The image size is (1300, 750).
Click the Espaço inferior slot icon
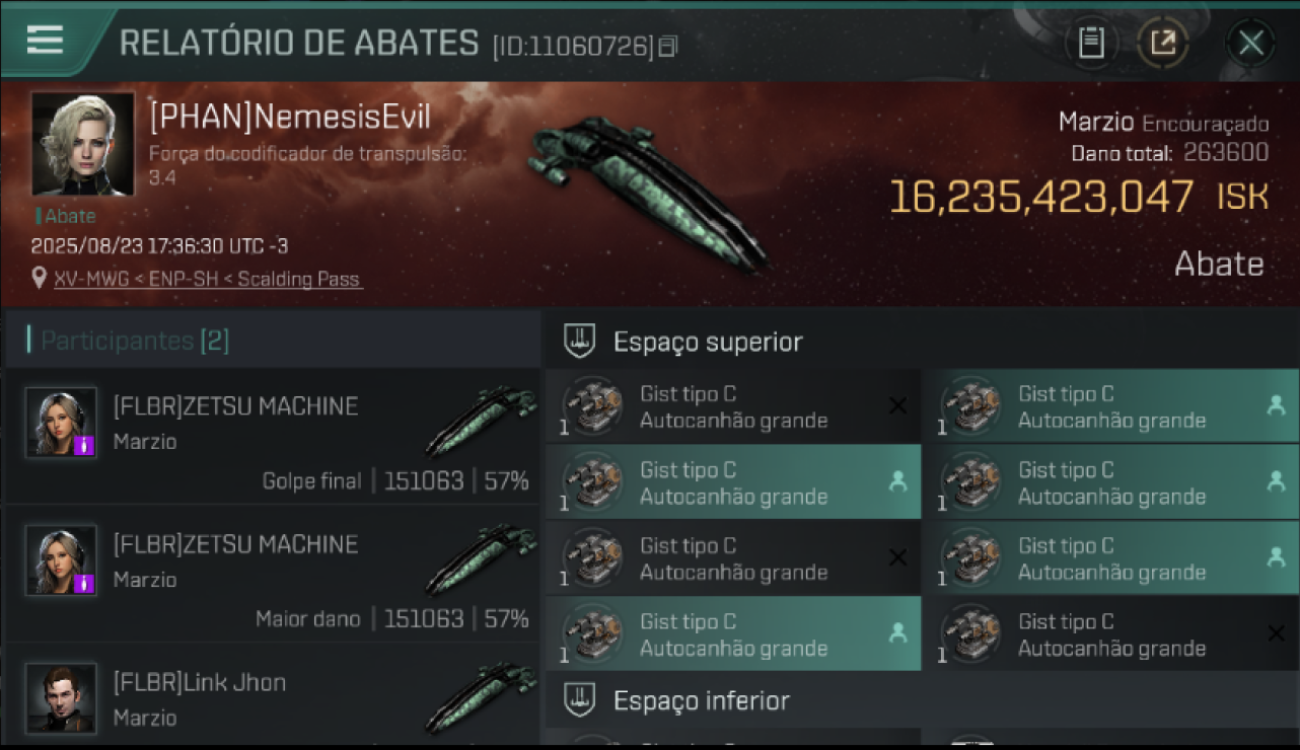tap(580, 700)
